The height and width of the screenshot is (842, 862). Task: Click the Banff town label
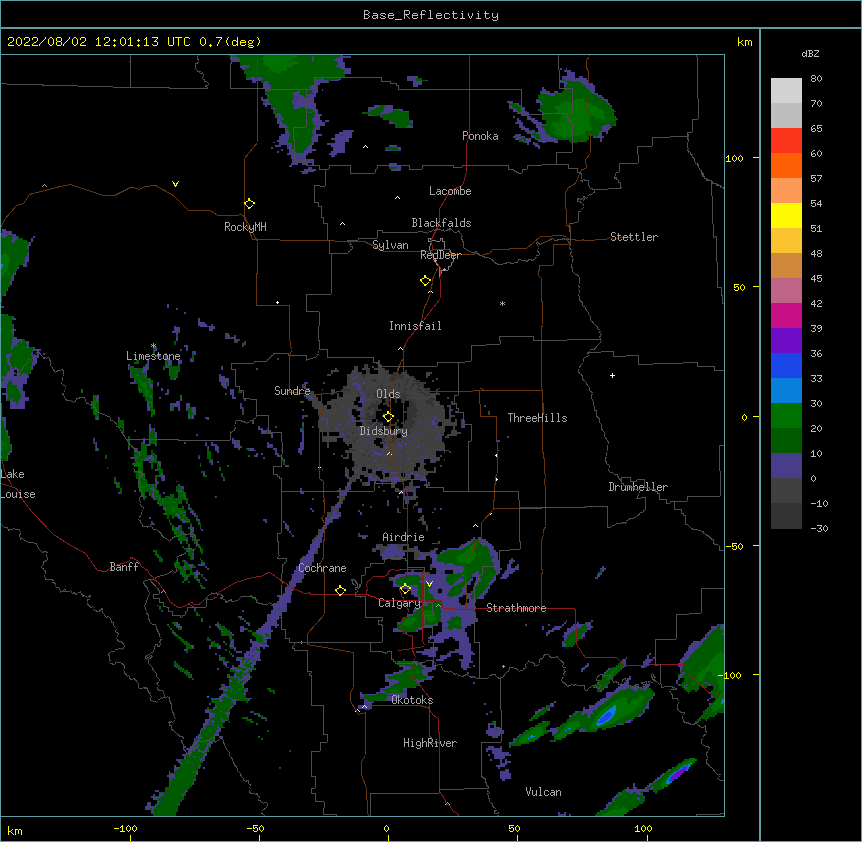click(x=124, y=567)
